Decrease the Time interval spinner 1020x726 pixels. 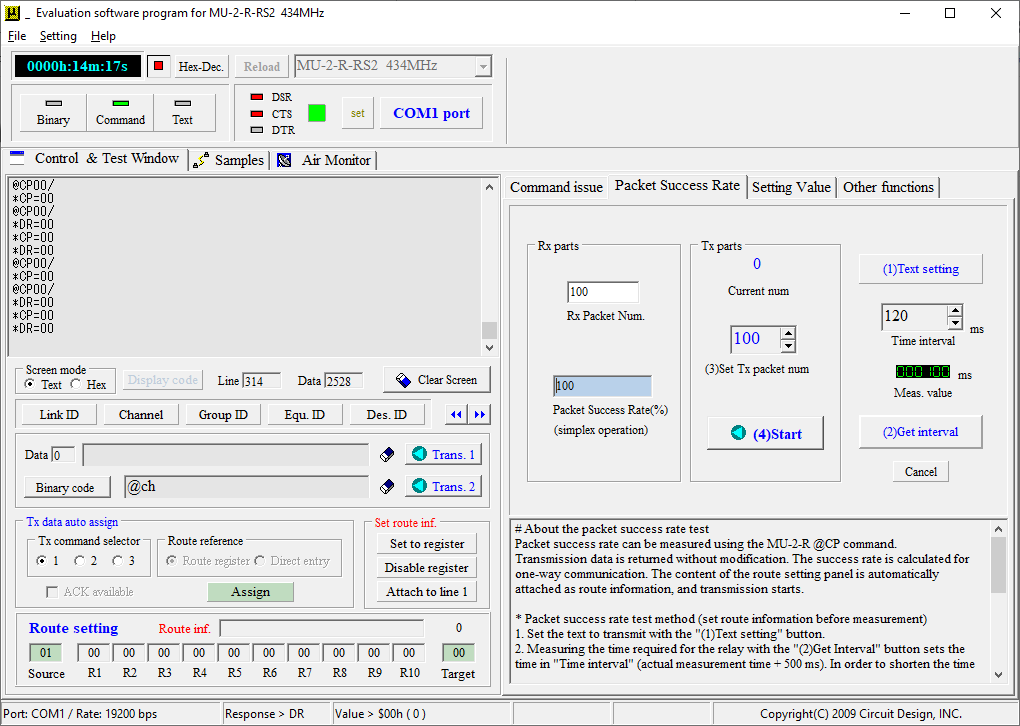click(954, 323)
